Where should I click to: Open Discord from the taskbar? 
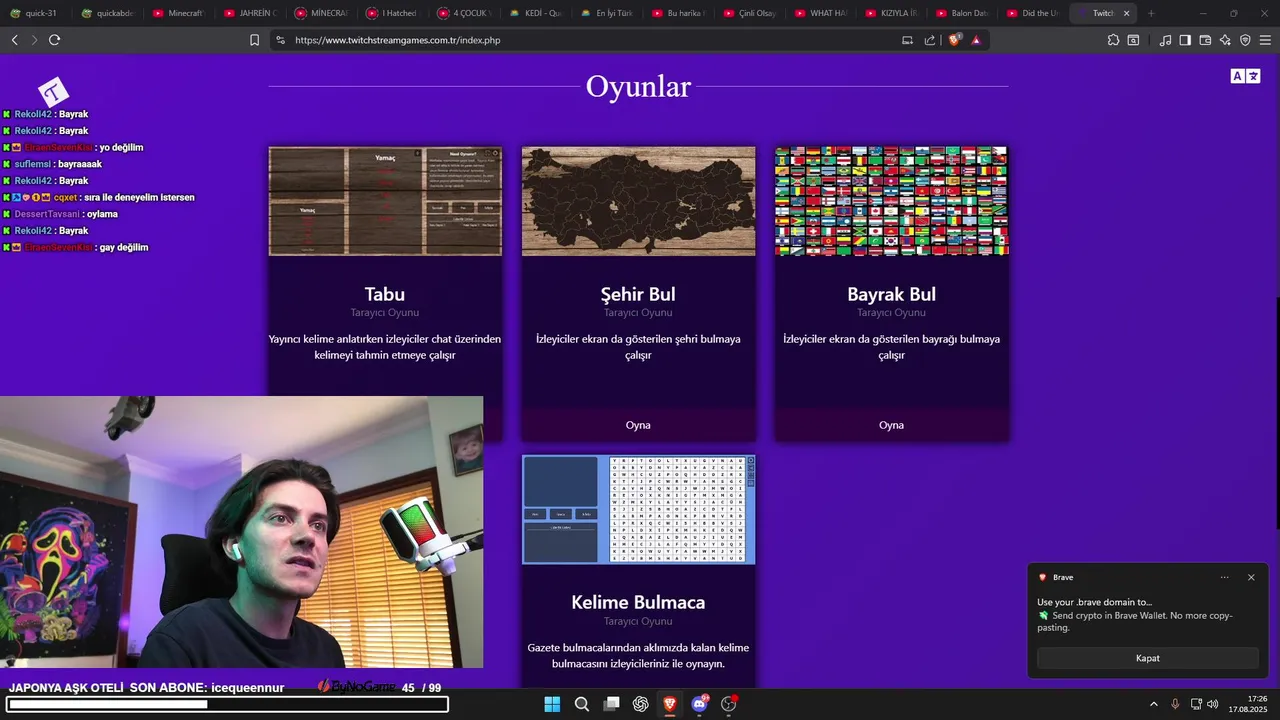tap(699, 704)
